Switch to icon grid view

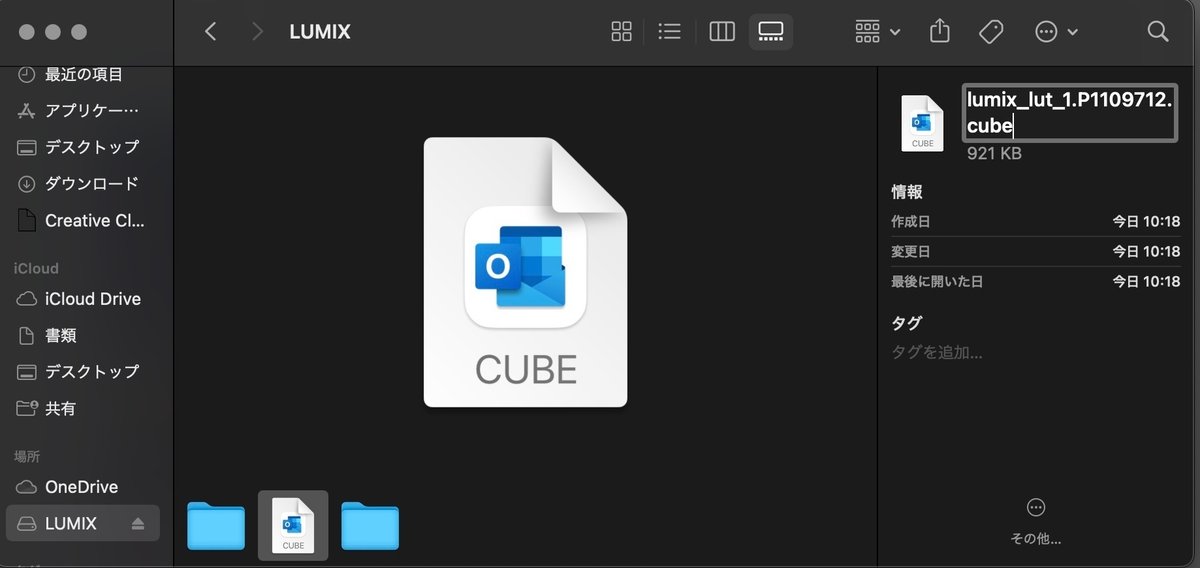(x=622, y=32)
